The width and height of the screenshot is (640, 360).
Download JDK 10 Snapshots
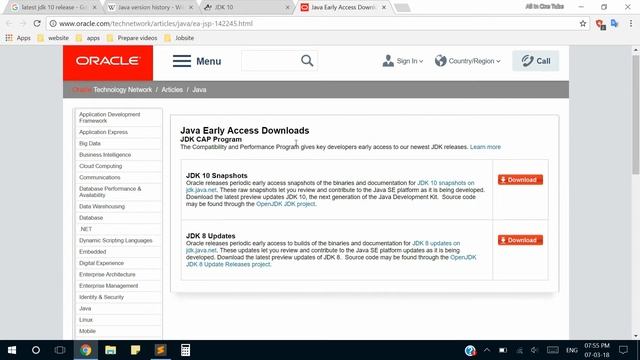click(520, 180)
